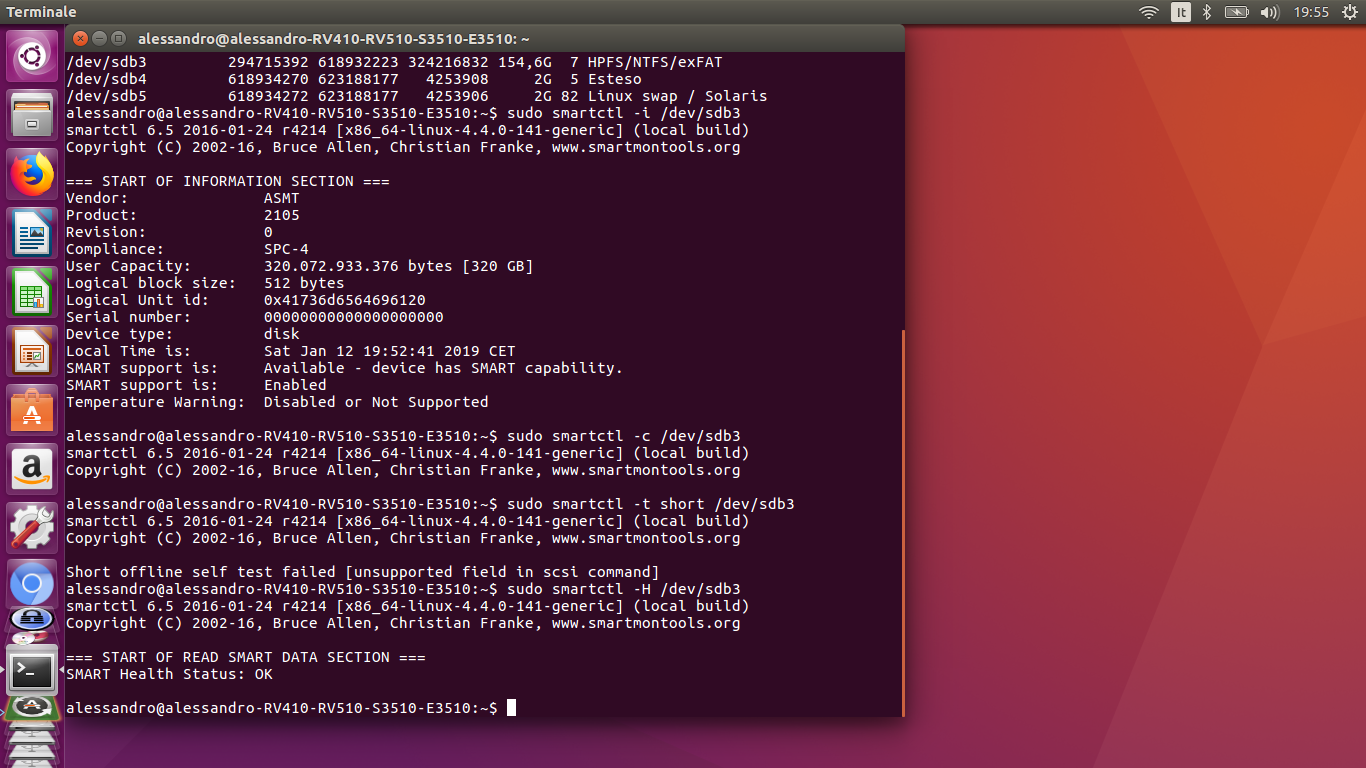
Task: Expand the 'It' keyboard layout menu
Action: 1181,12
